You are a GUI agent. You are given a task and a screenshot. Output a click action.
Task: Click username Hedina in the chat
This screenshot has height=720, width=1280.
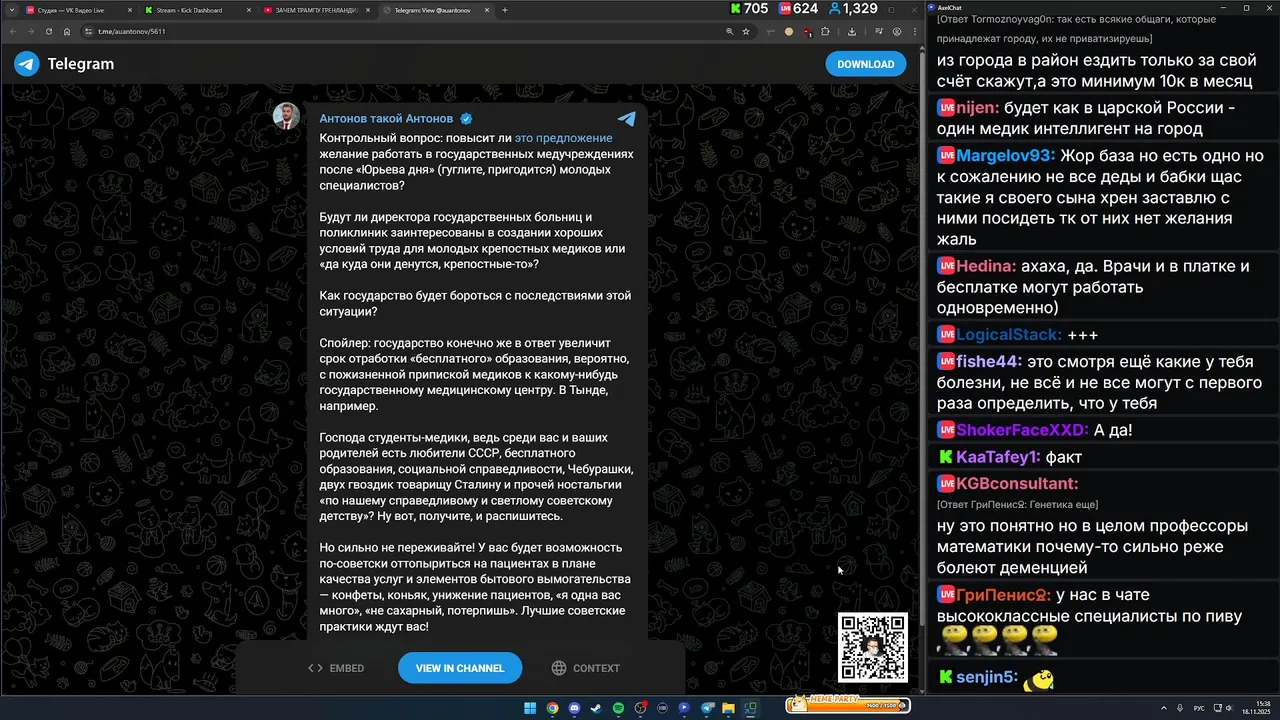pos(986,266)
